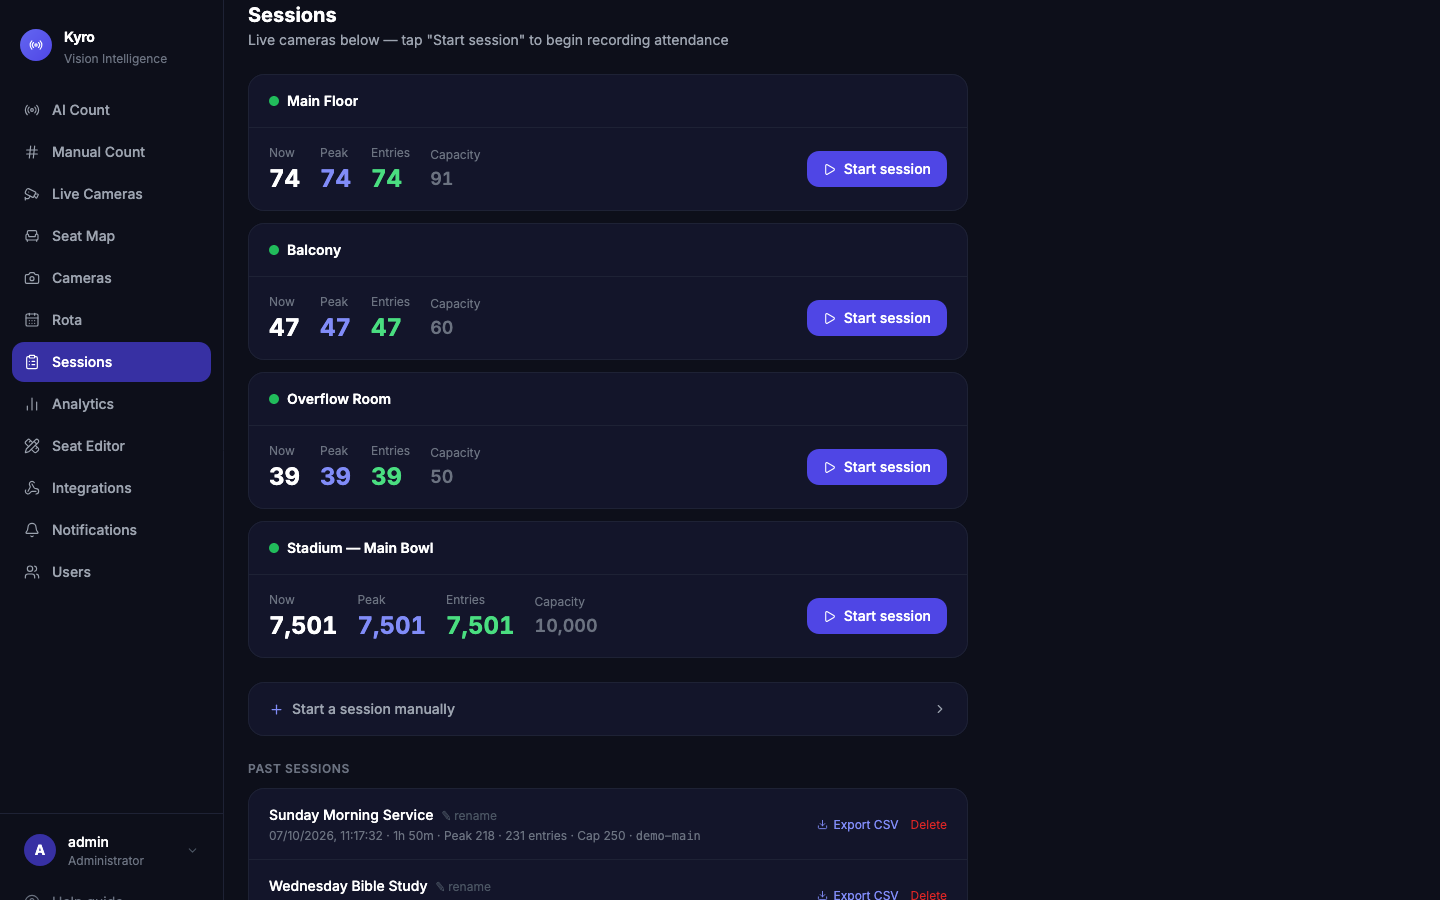
Task: Click the PAST SESSIONS heading
Action: (x=299, y=769)
